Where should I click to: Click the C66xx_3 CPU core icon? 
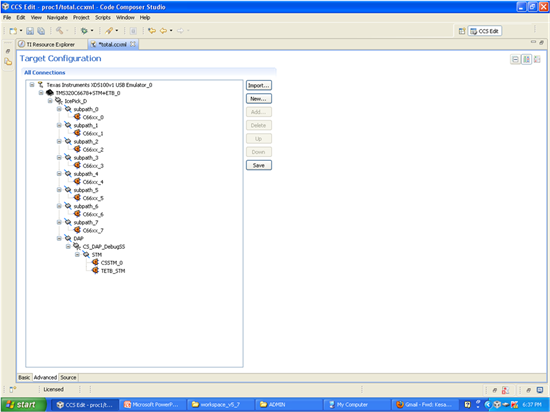click(77, 165)
